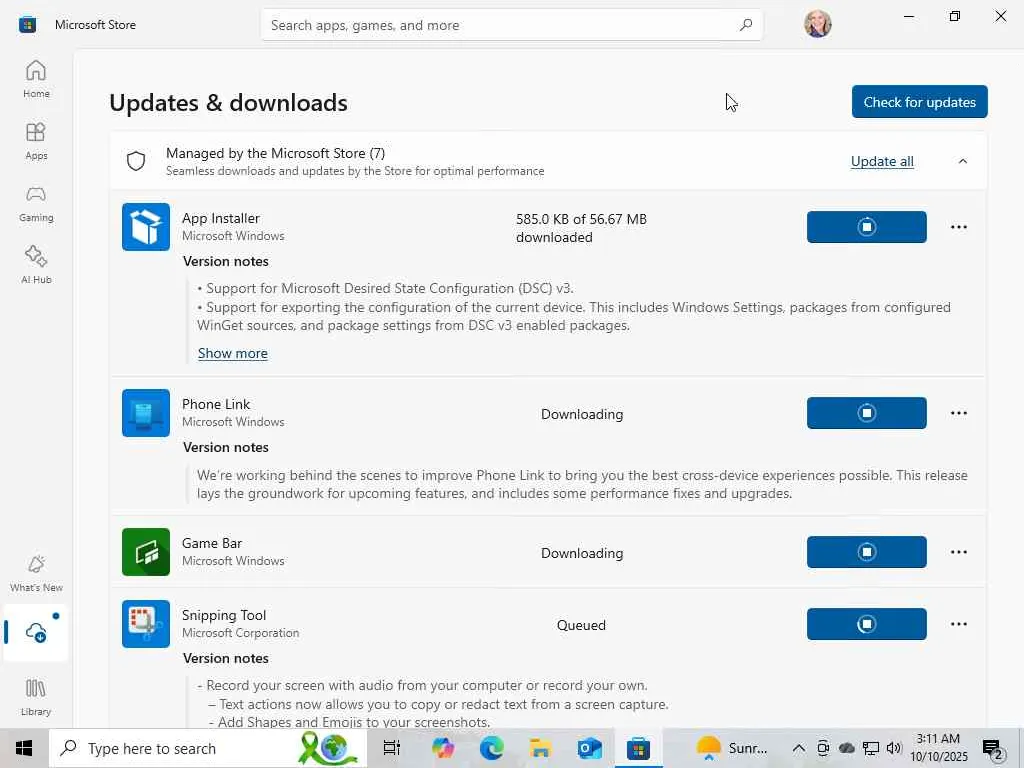Show hidden system tray icons
Viewport: 1024px width, 768px height.
pos(799,748)
